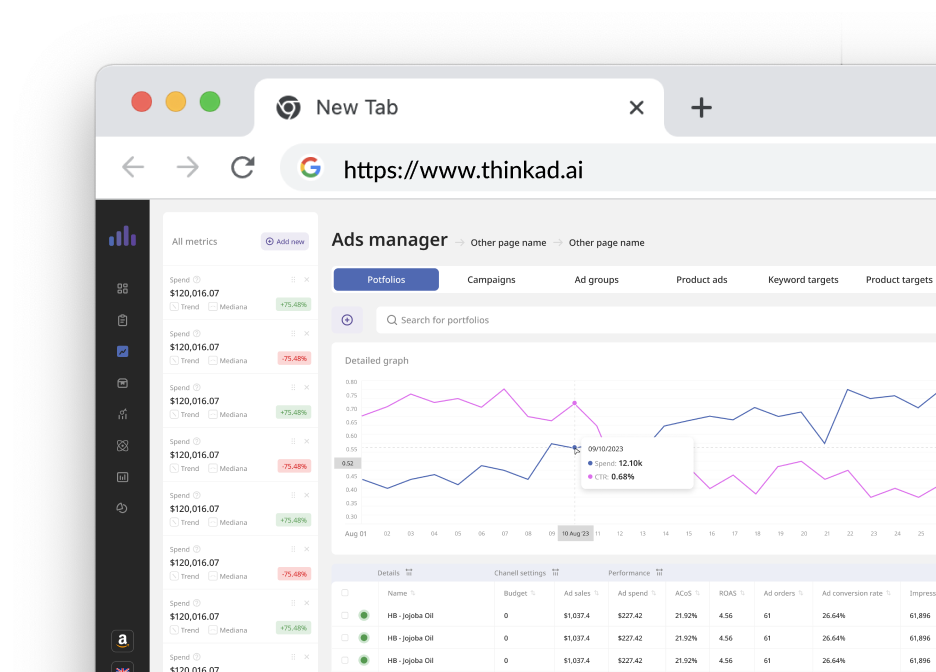Image resolution: width=936 pixels, height=672 pixels.
Task: Toggle Mediana checkbox in first Spend card
Action: click(213, 307)
